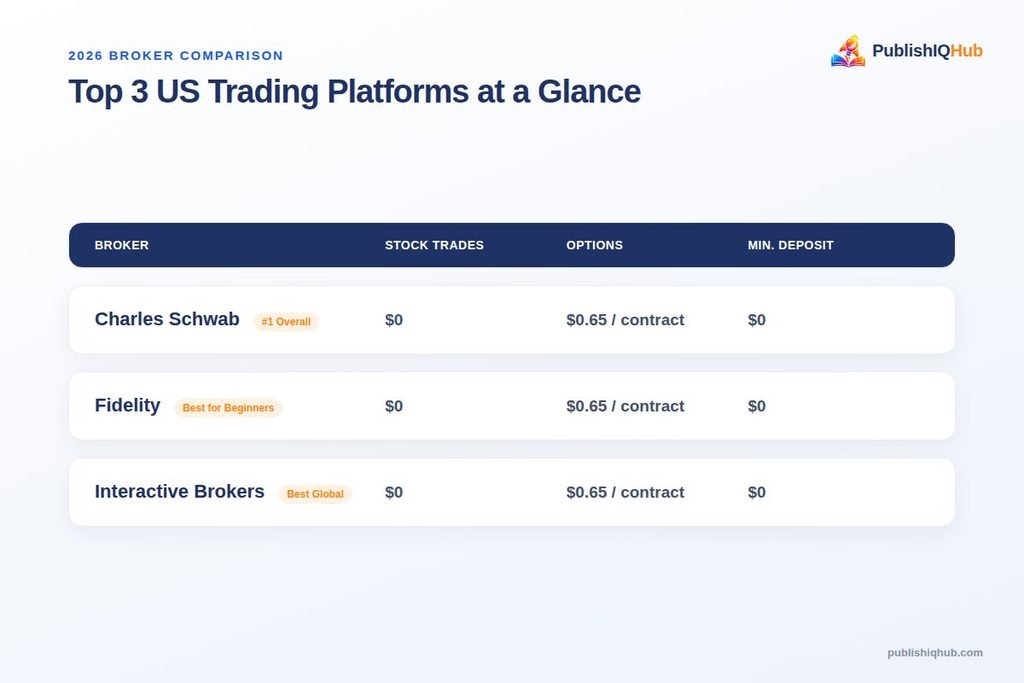This screenshot has width=1024, height=683.
Task: Click the PublishIQHub brand name text
Action: pos(927,51)
